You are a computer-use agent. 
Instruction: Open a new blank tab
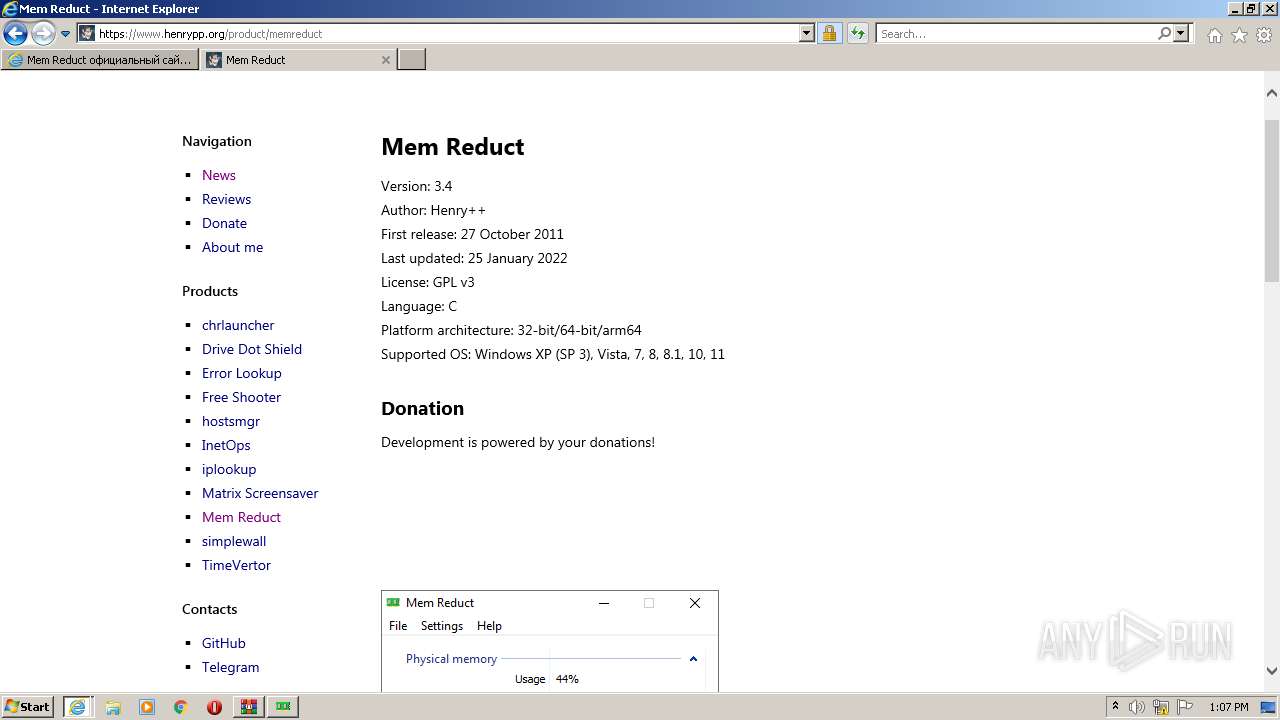coord(412,60)
